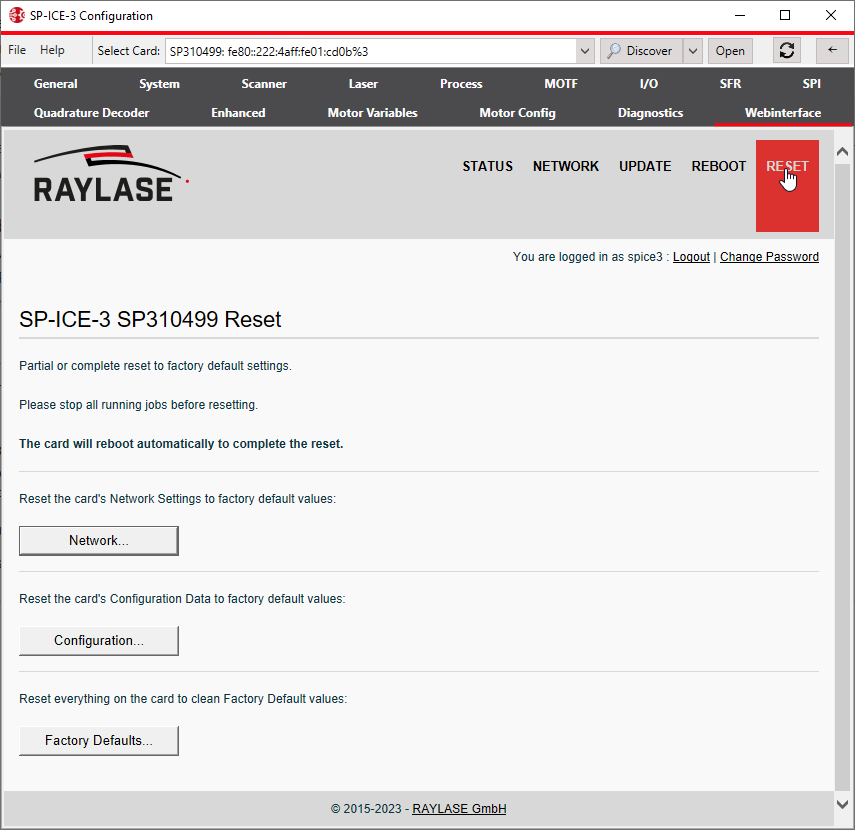This screenshot has height=830, width=855.
Task: Click the Discover button with magnifier
Action: (x=641, y=51)
